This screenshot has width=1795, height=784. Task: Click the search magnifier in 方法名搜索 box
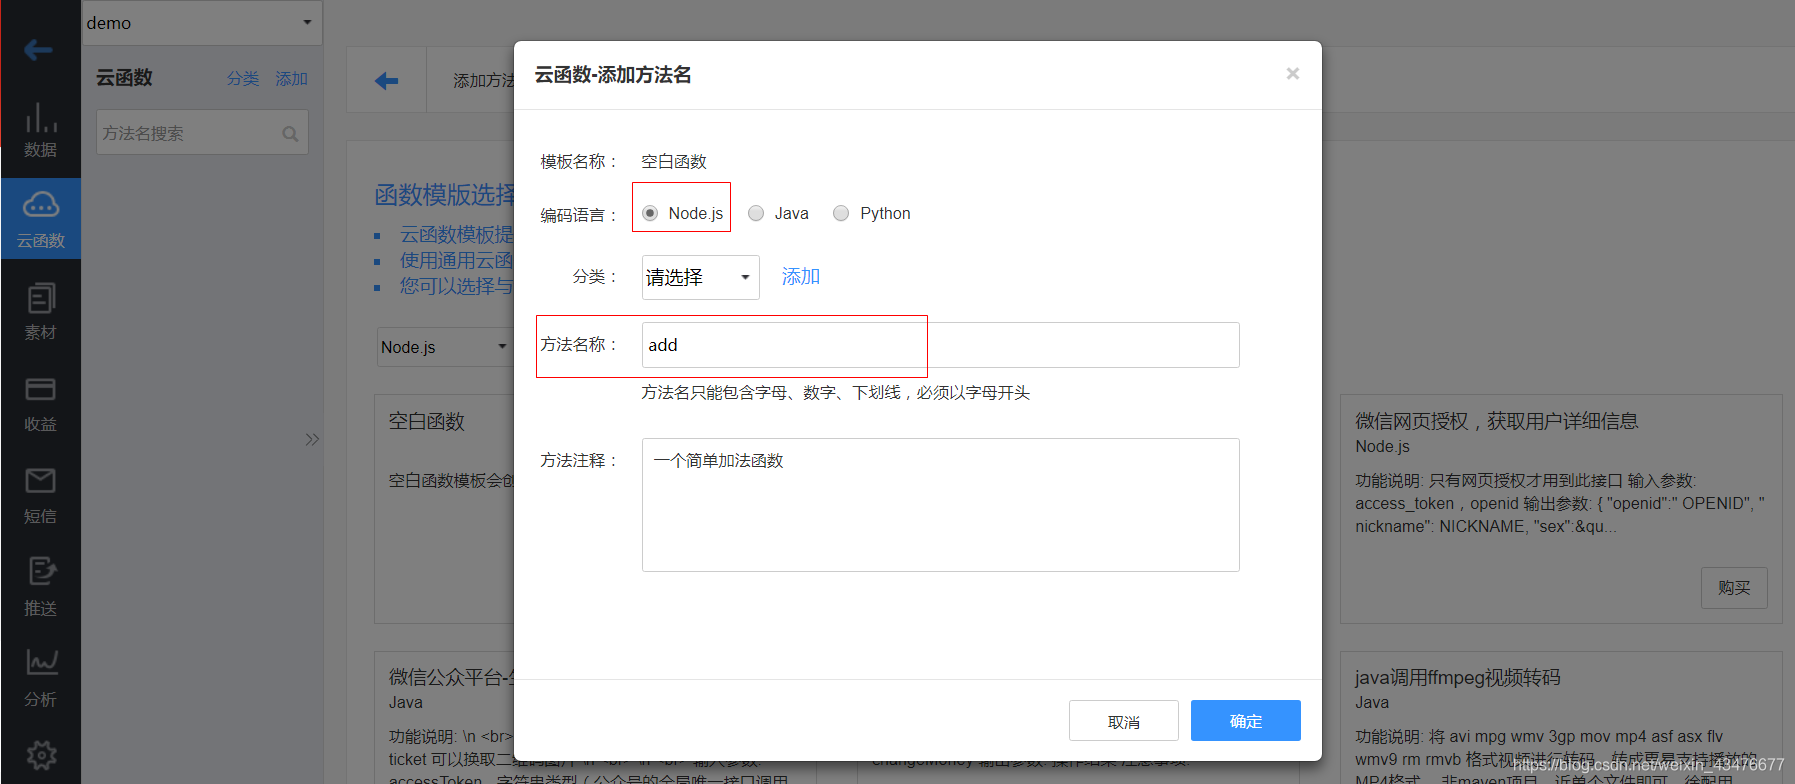tap(290, 134)
